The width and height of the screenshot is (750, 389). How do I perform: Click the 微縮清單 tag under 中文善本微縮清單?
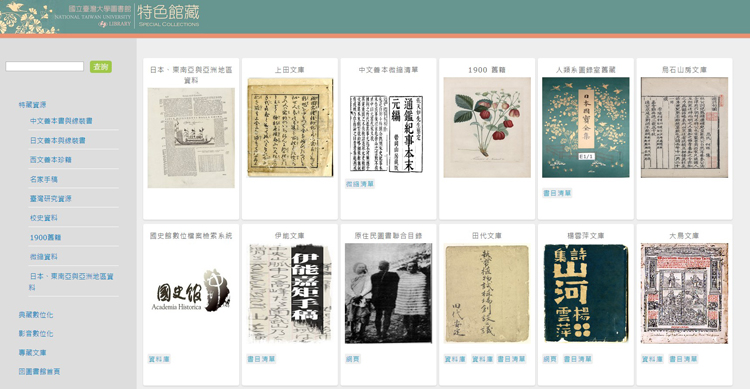(x=360, y=184)
